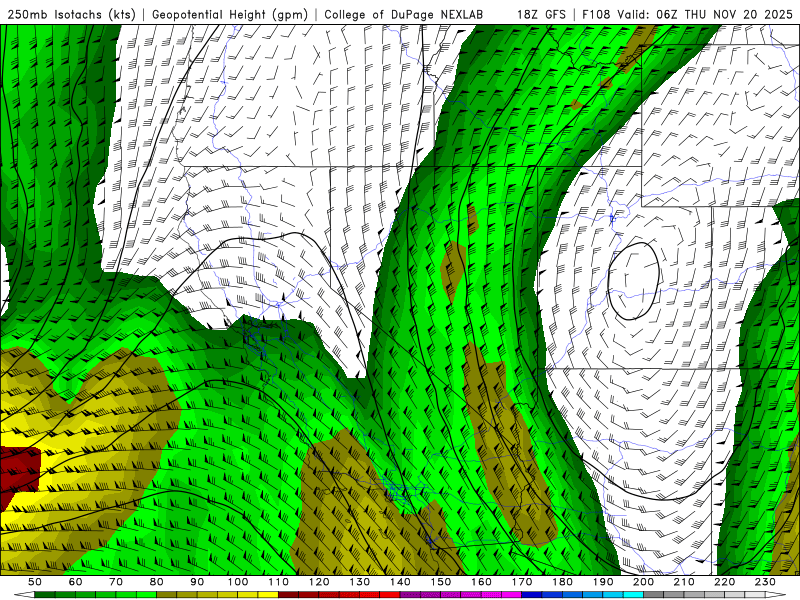
Task: Select the 210 value on the legend
Action: tap(684, 582)
